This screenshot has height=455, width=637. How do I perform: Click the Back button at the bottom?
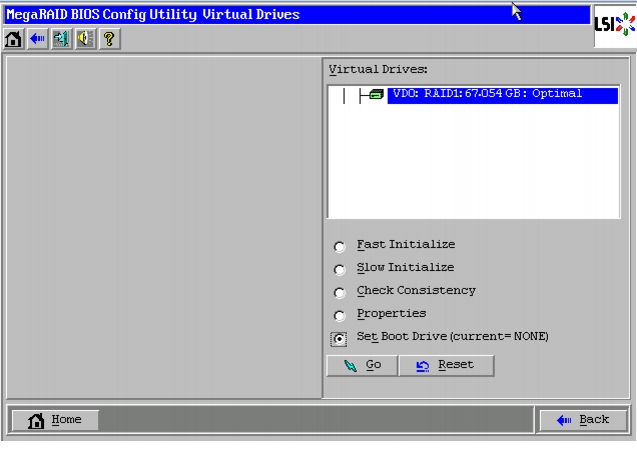pyautogui.click(x=583, y=420)
